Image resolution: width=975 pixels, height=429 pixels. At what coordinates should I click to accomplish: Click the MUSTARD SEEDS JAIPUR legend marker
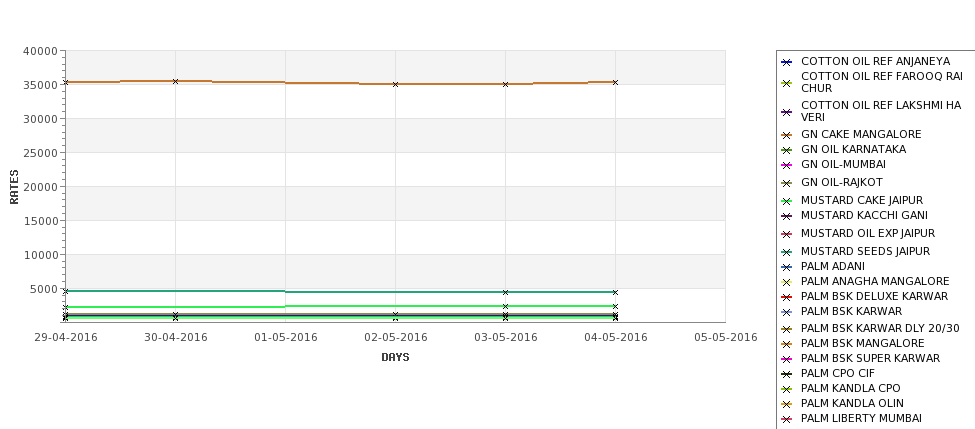(x=787, y=252)
